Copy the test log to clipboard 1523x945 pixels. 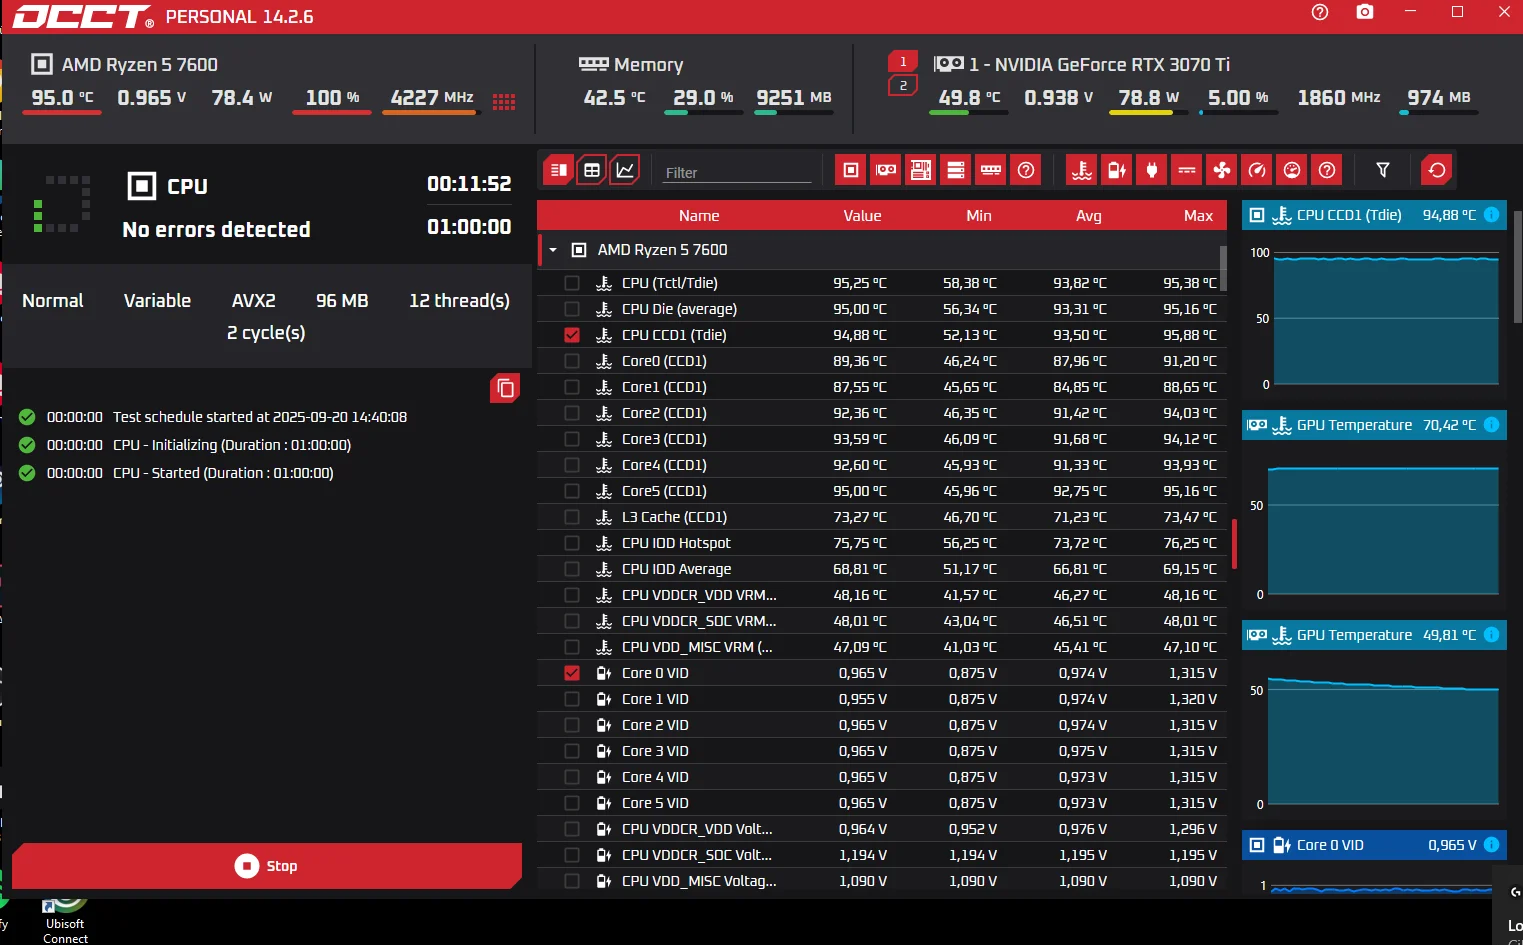505,388
